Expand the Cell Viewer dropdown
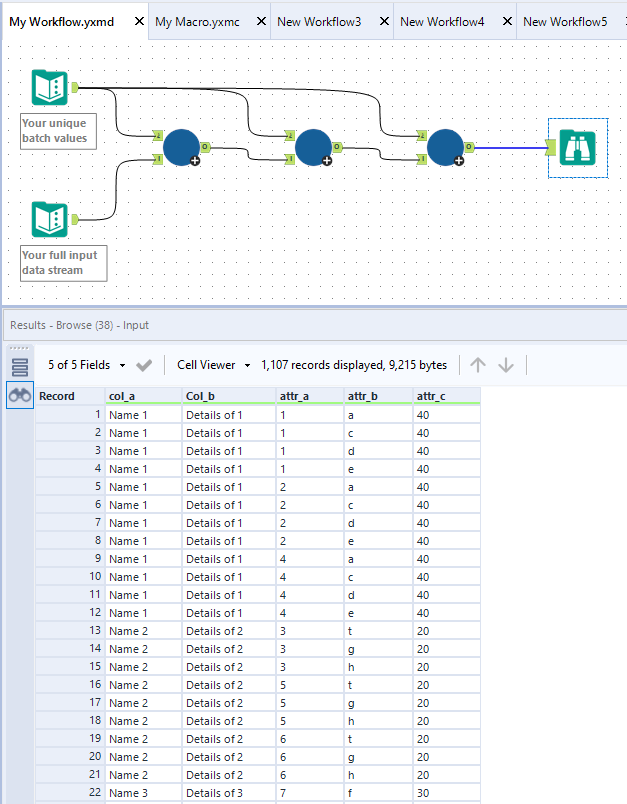 coord(213,365)
